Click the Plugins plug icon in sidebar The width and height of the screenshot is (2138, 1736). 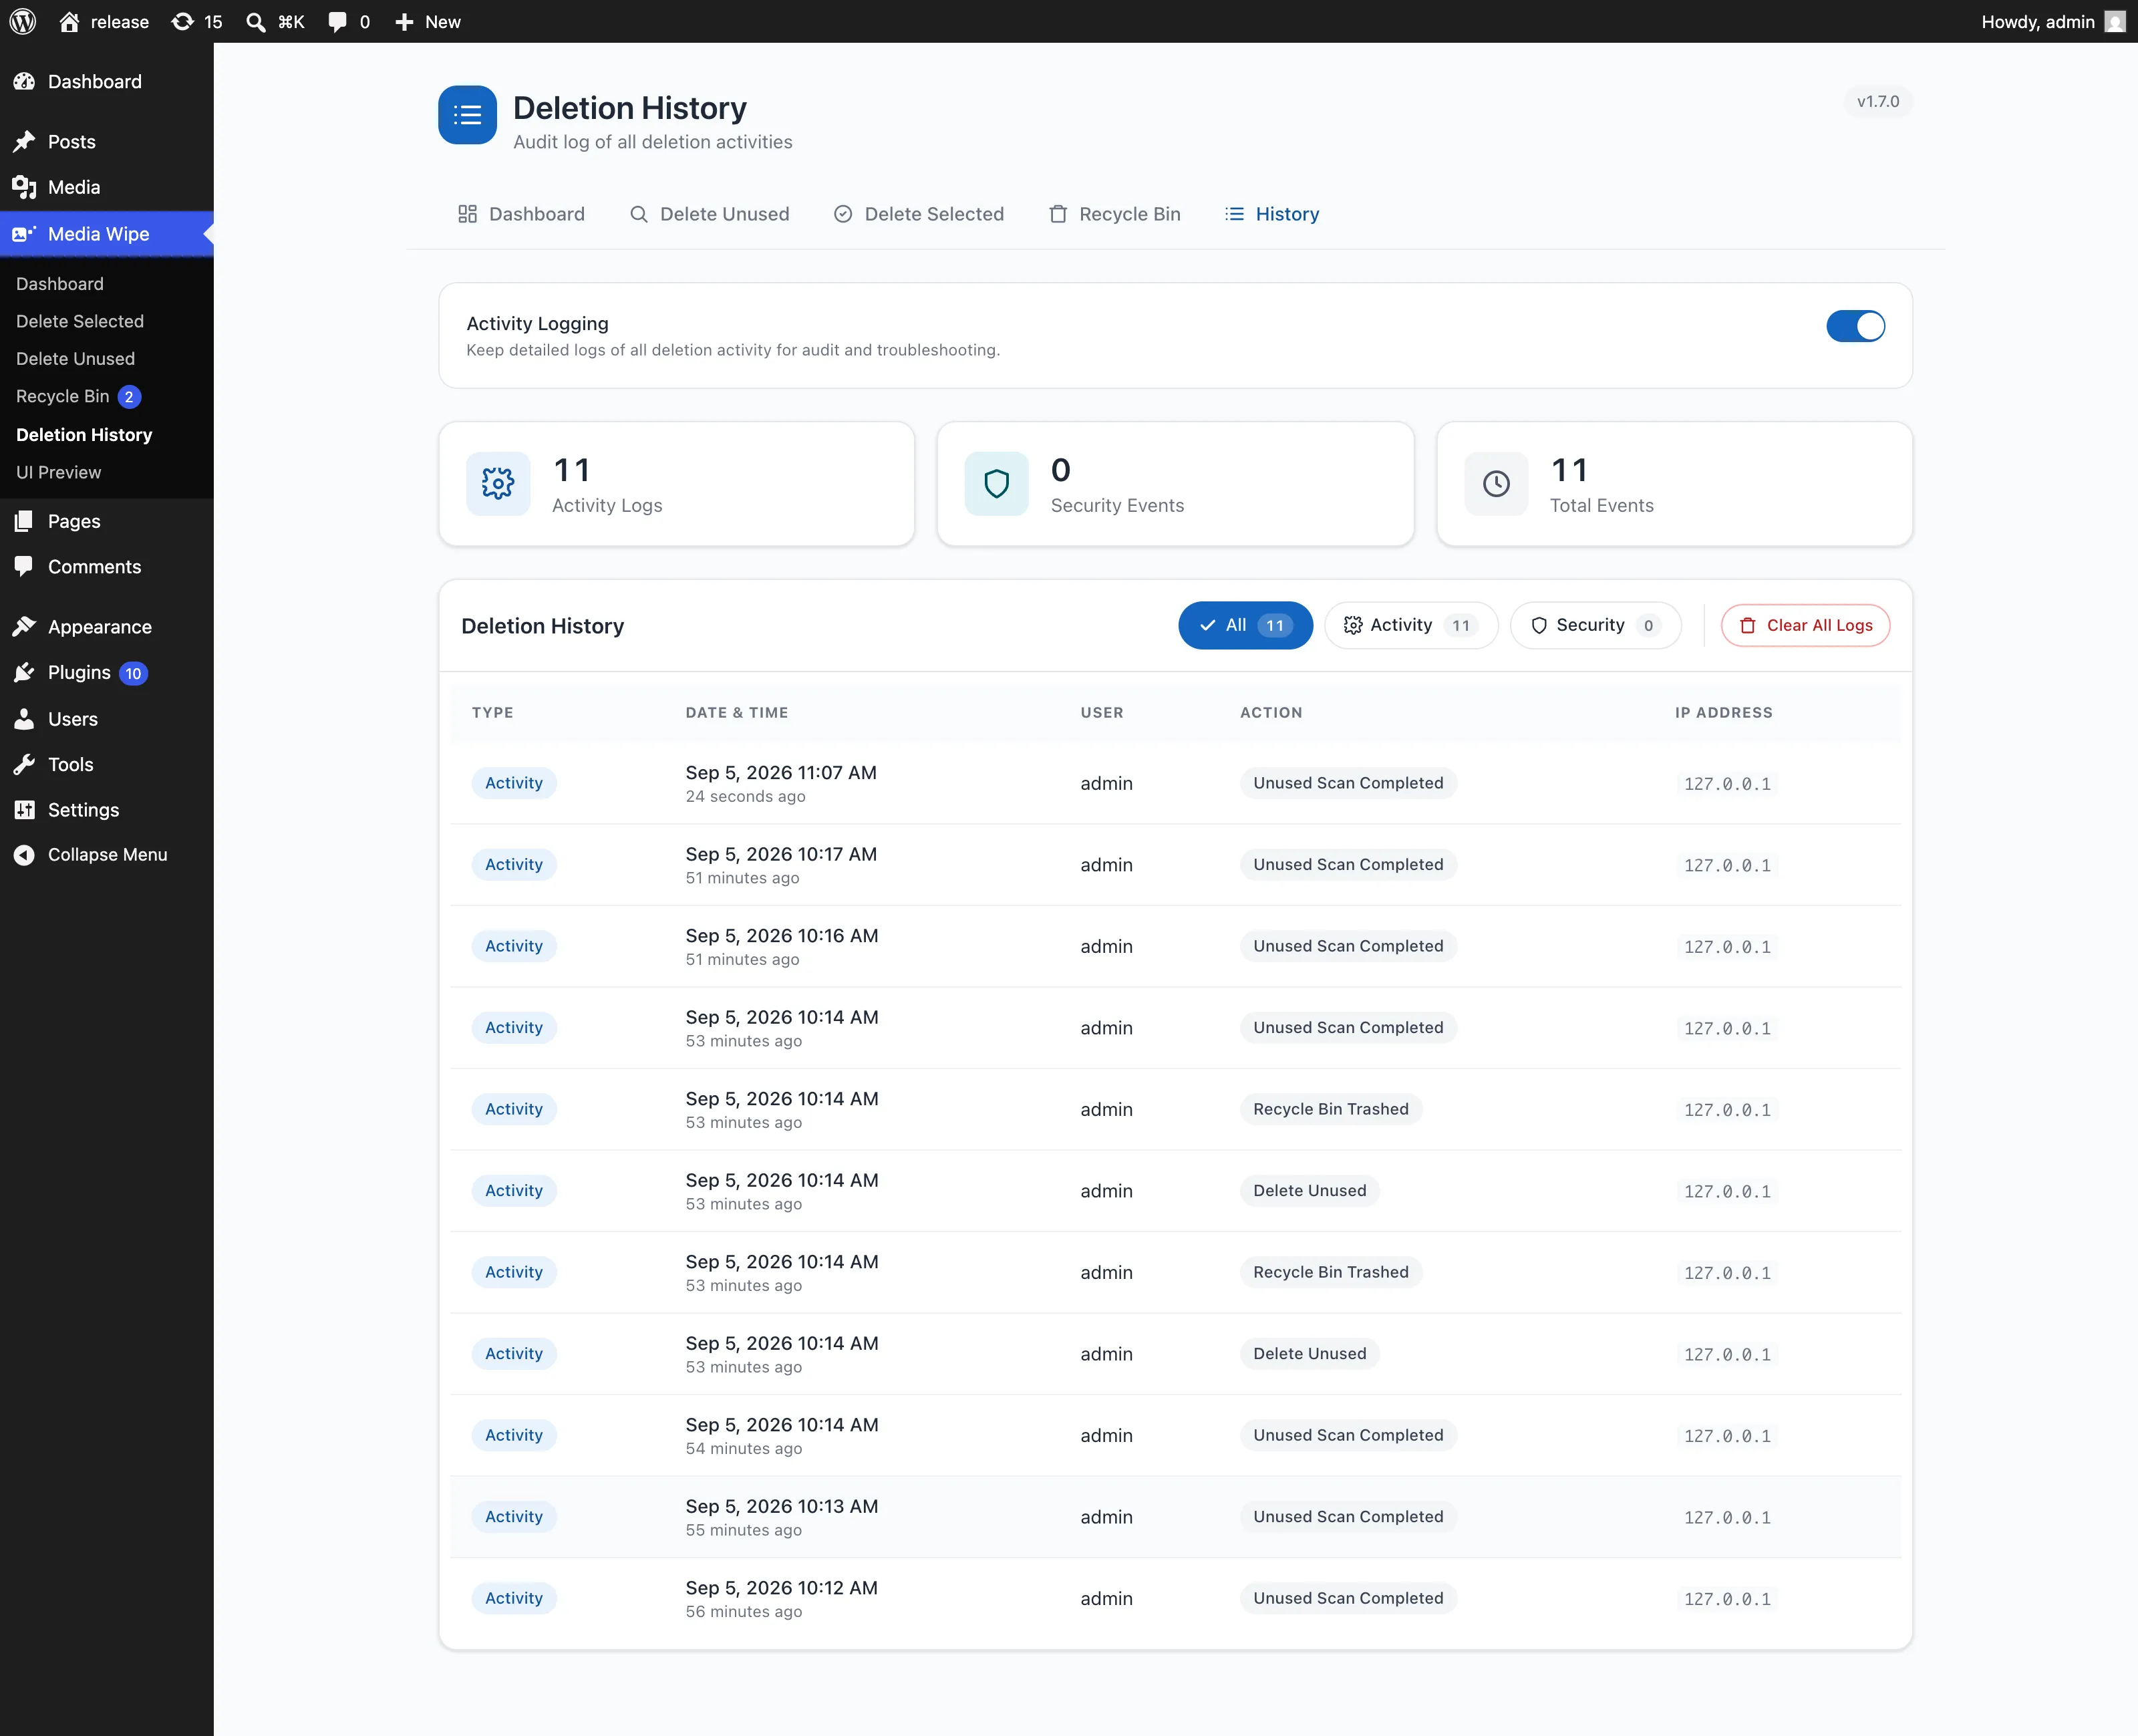click(24, 673)
